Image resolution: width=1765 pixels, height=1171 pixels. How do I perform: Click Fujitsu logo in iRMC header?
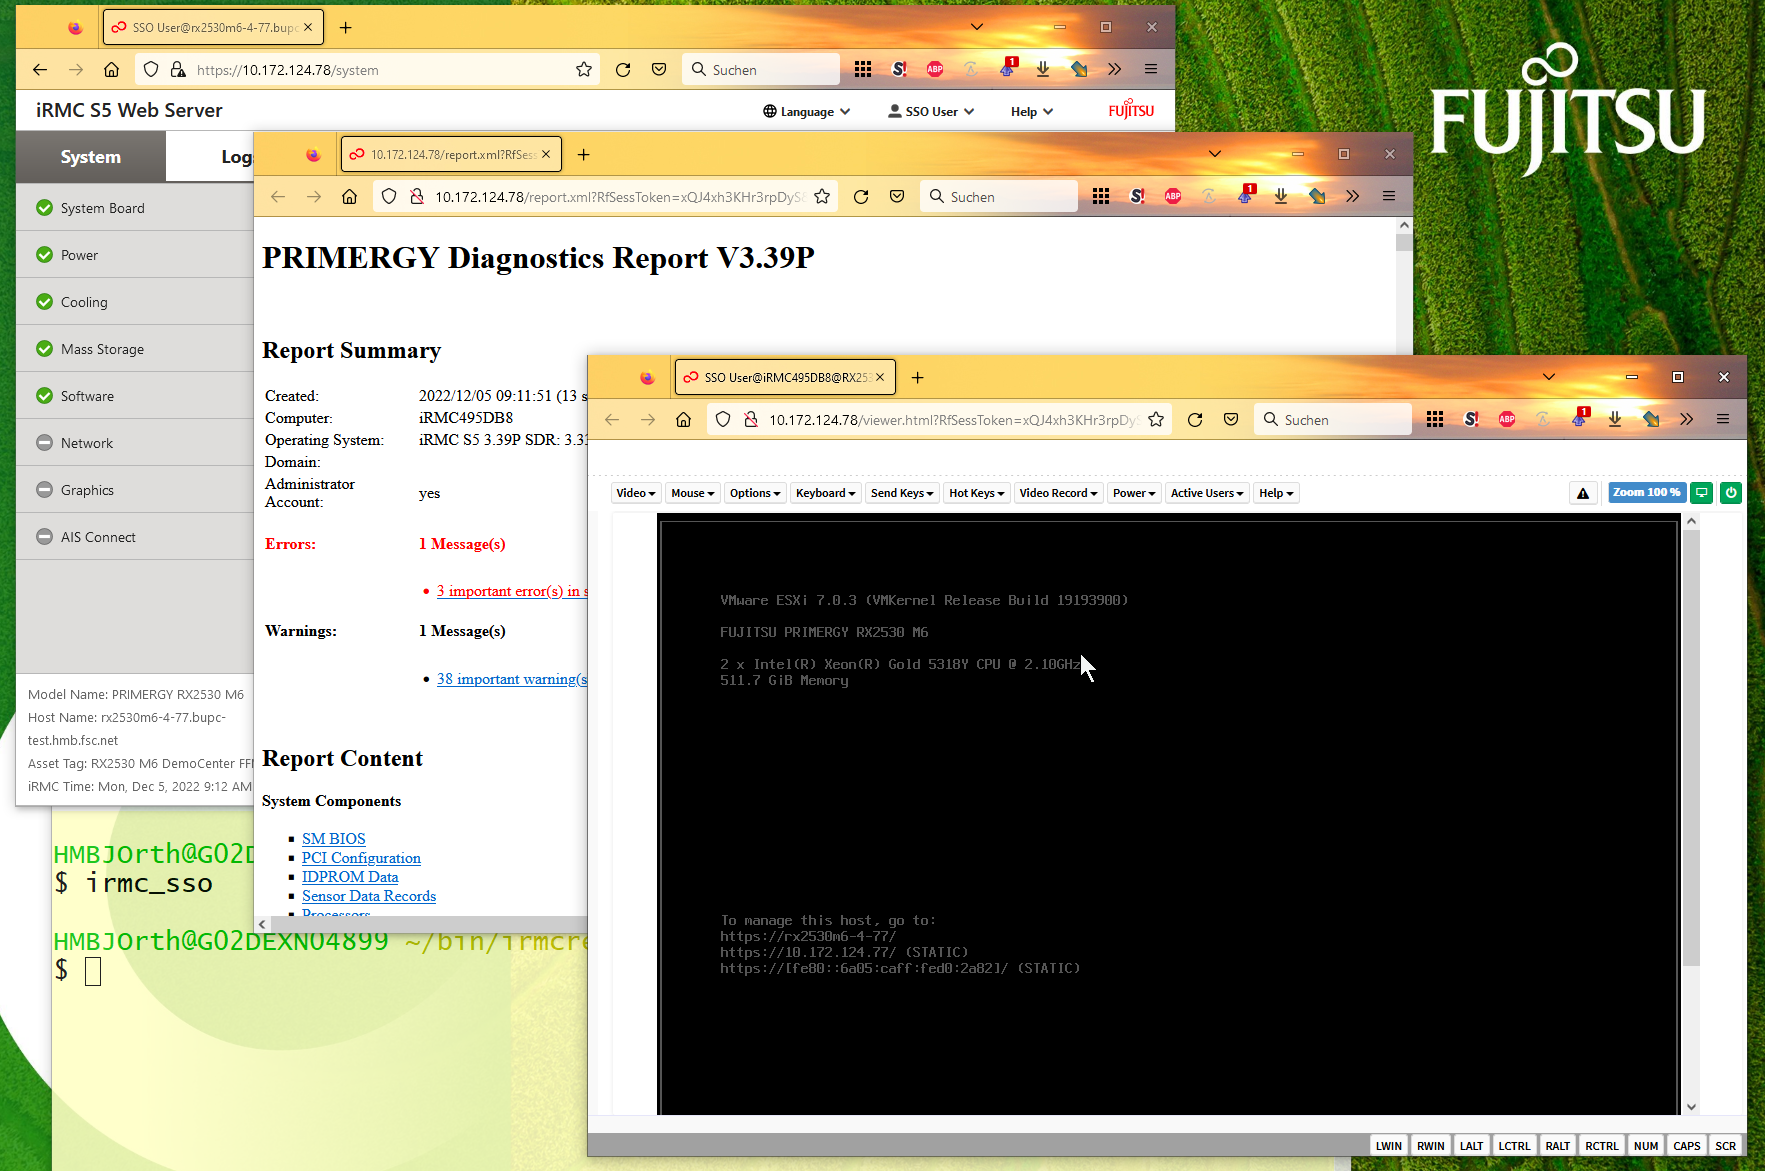(x=1131, y=110)
